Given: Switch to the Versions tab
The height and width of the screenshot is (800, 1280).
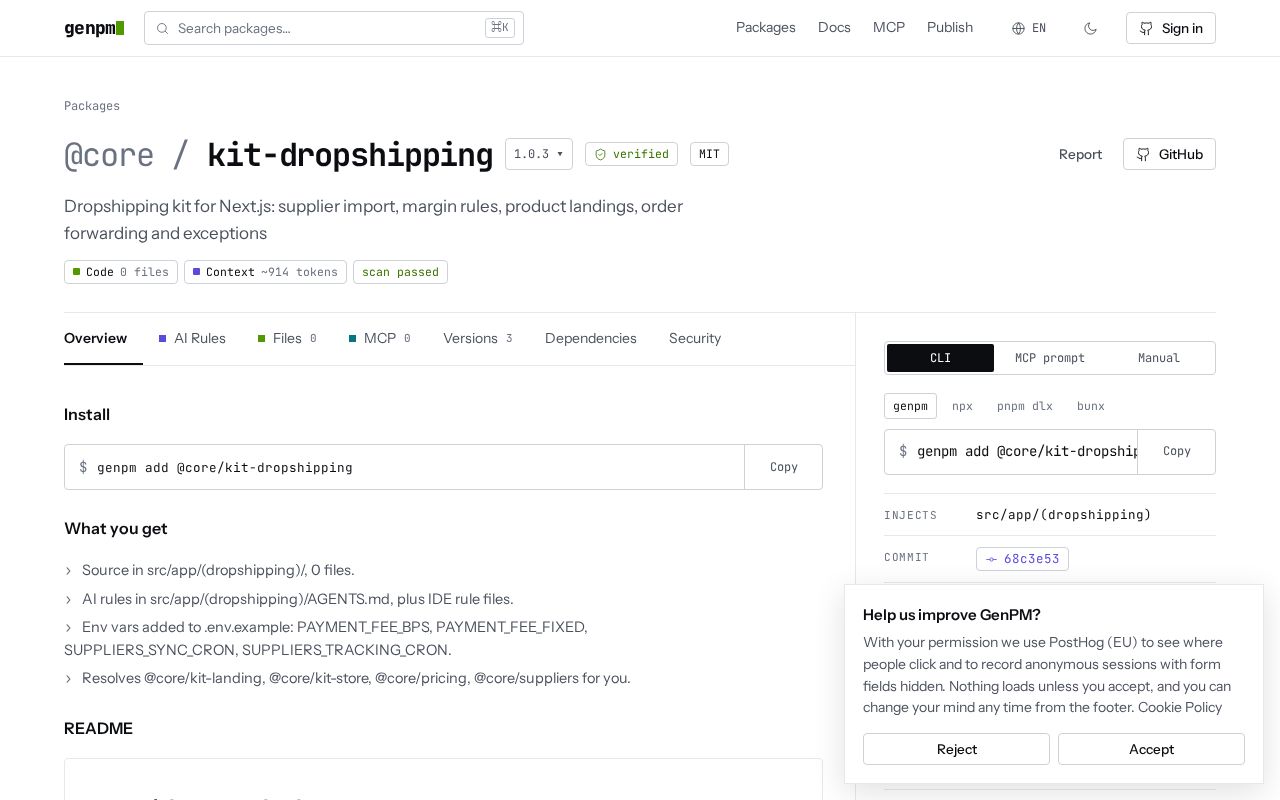Looking at the screenshot, I should (478, 338).
